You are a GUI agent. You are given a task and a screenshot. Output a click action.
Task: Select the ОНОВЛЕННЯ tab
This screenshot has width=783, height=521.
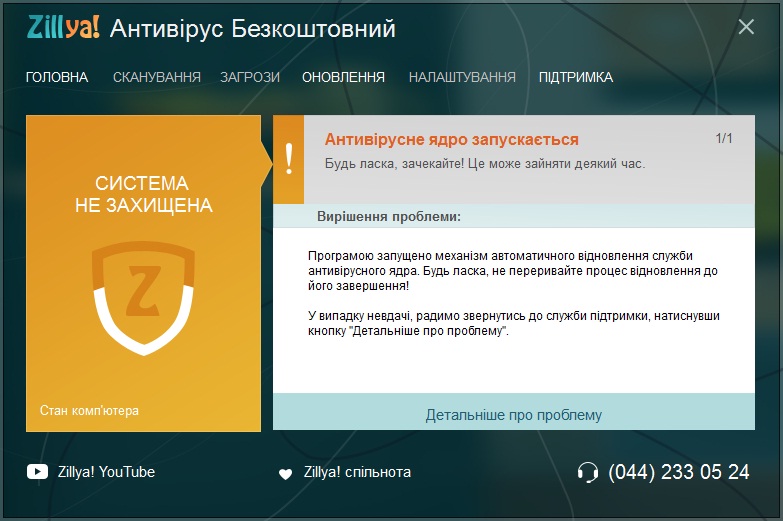[x=343, y=77]
